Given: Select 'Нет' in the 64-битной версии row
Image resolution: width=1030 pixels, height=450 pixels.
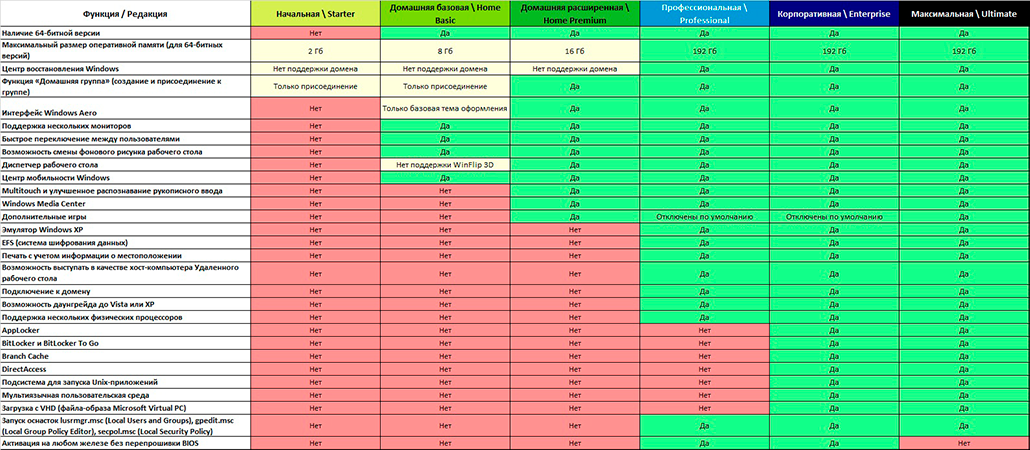Looking at the screenshot, I should (315, 32).
